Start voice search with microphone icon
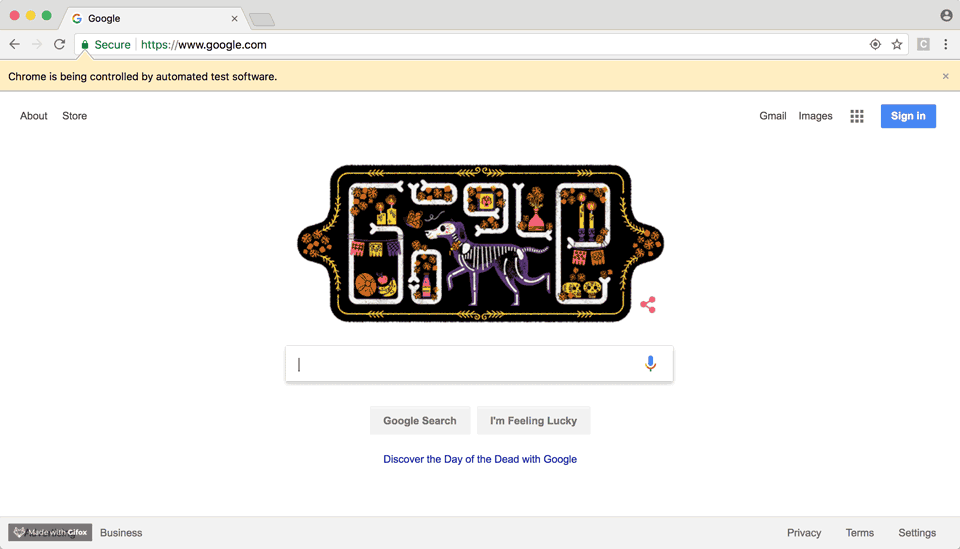 650,364
